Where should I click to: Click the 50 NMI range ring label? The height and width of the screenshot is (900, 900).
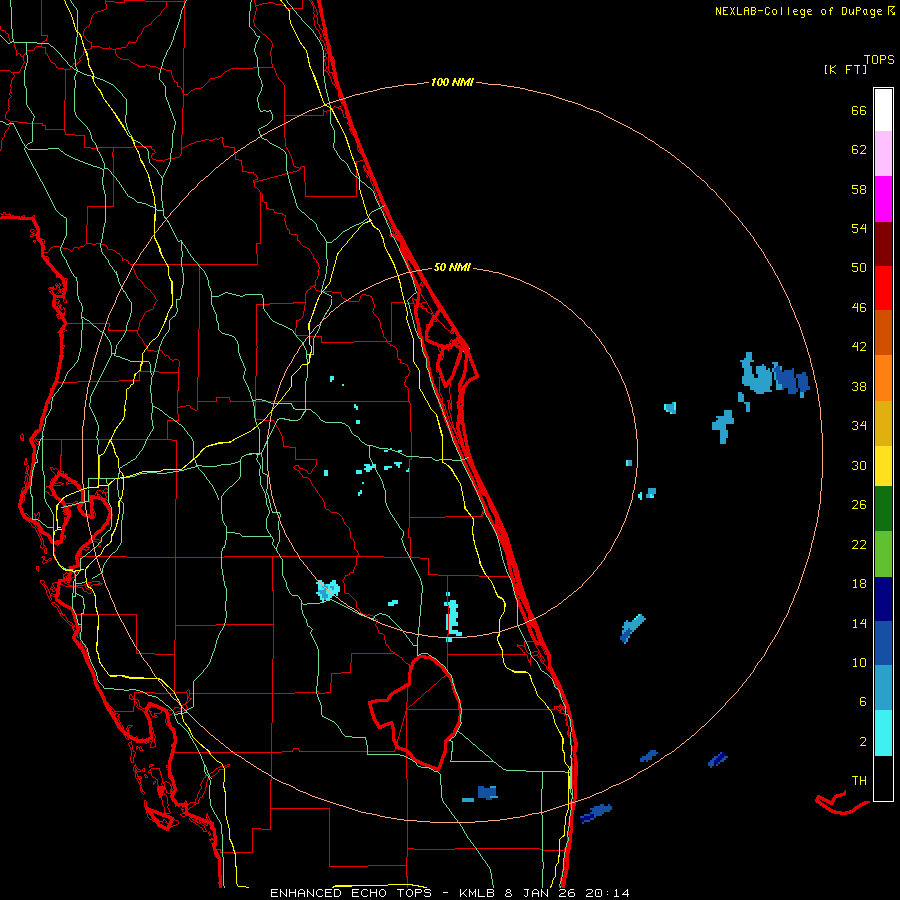pos(452,267)
